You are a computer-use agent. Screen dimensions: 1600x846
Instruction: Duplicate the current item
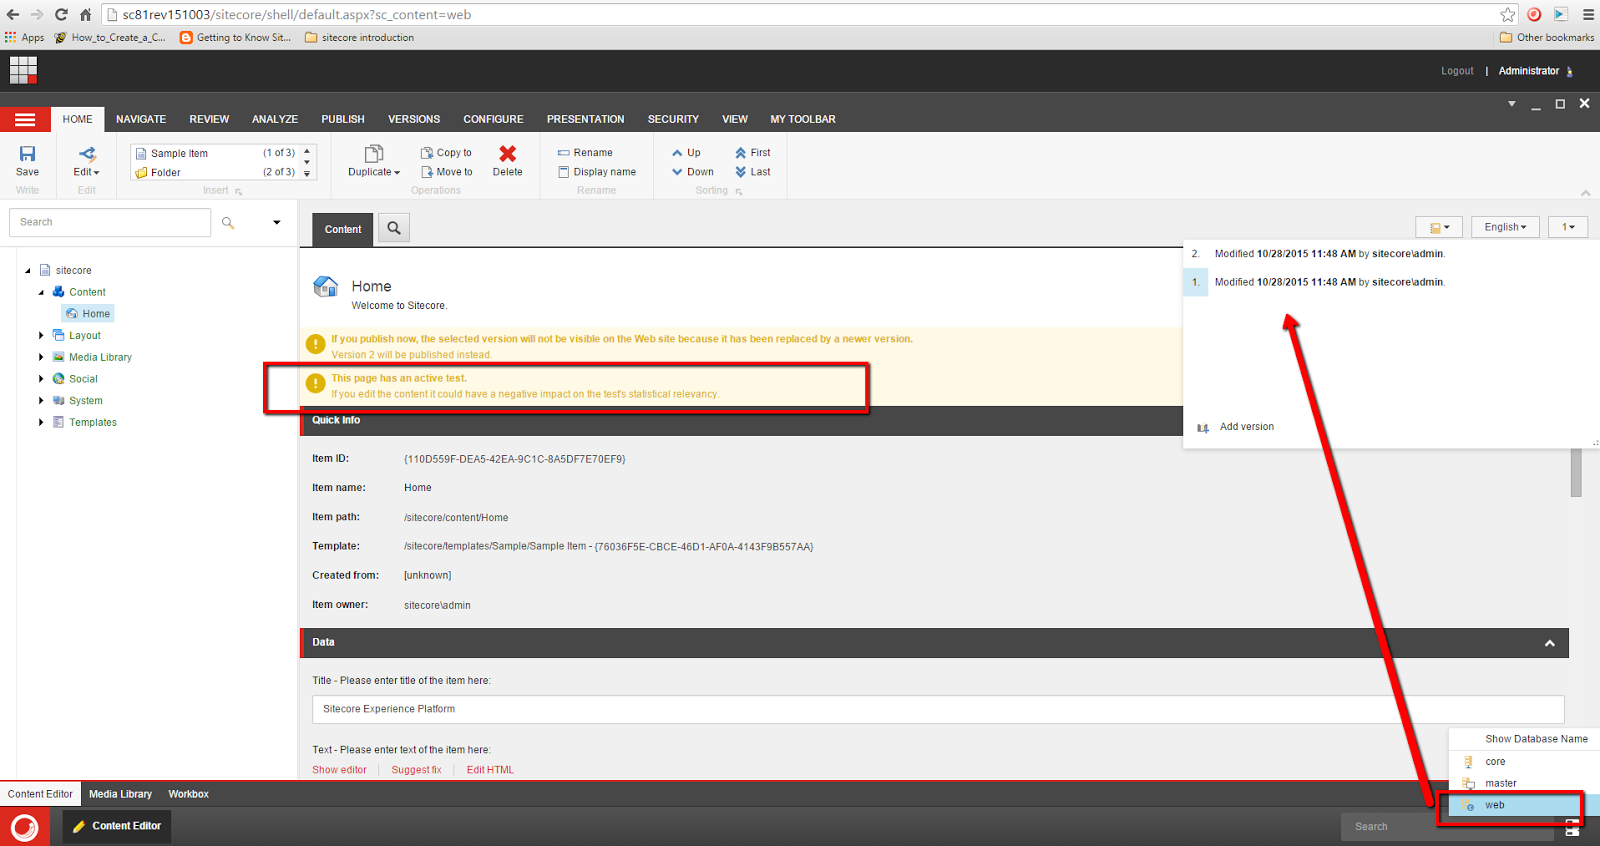[x=374, y=160]
